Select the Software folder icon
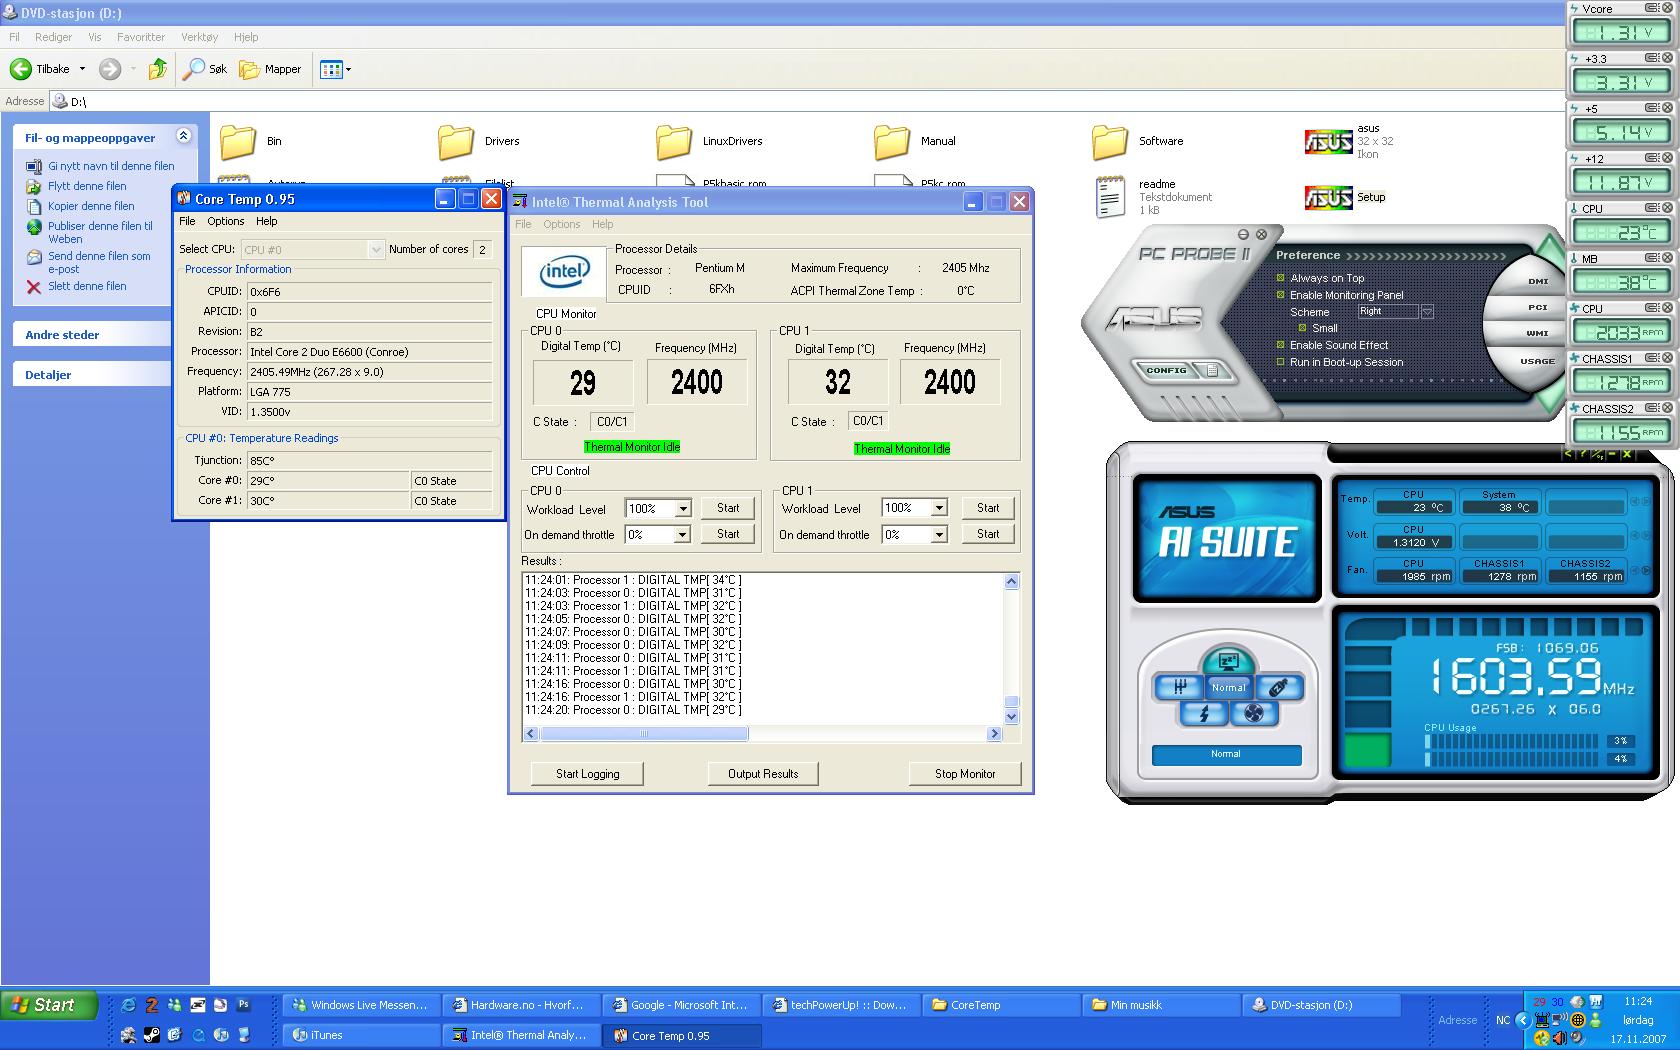The width and height of the screenshot is (1680, 1050). point(1110,142)
